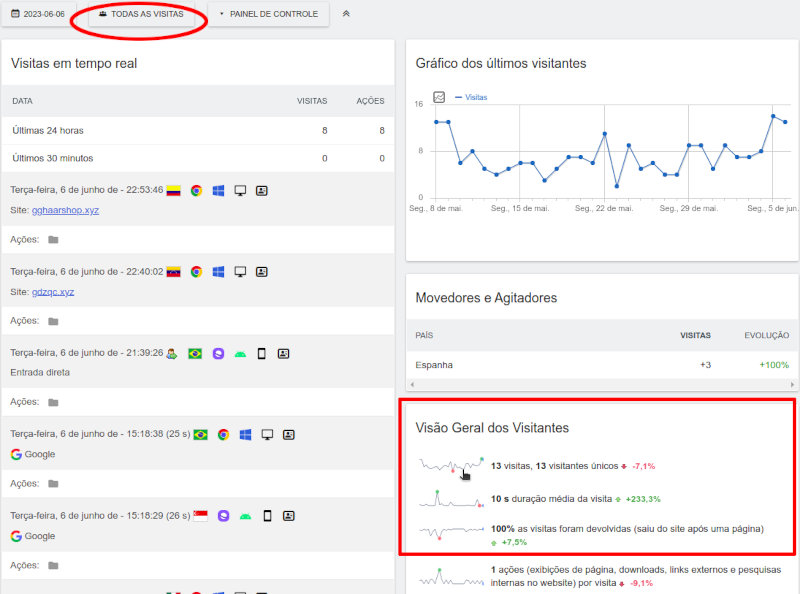Click the actions folder icon for 22:53:46 visit
This screenshot has width=800, height=594.
53,239
